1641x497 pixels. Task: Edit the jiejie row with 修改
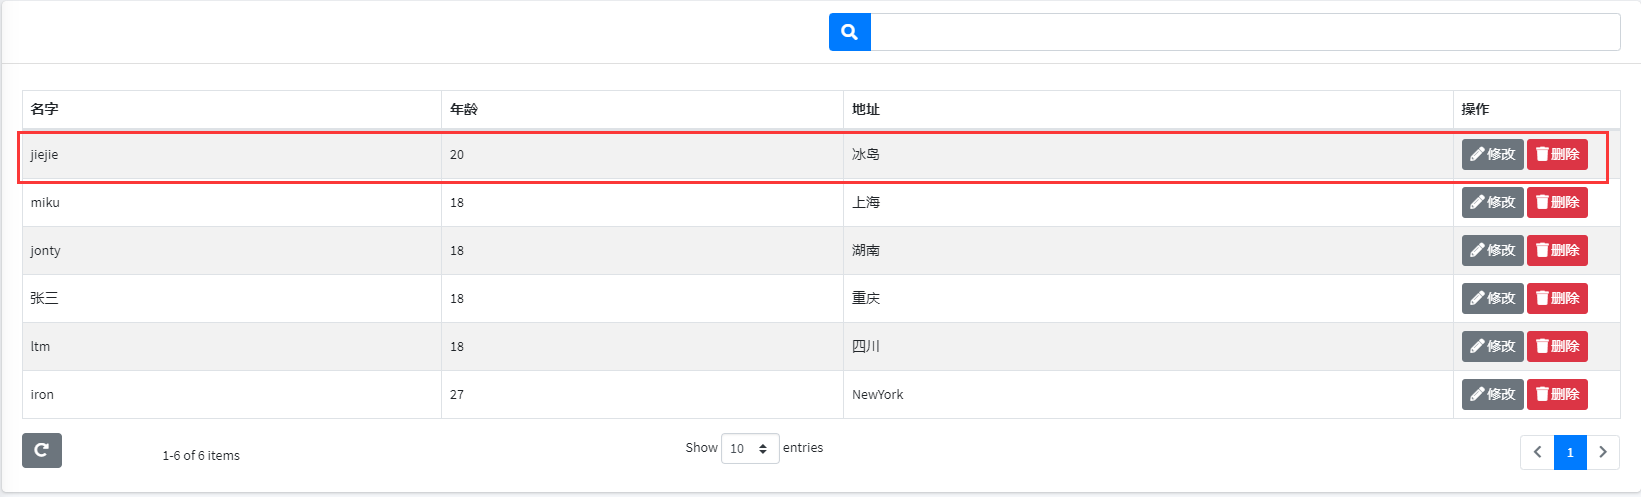click(1492, 154)
